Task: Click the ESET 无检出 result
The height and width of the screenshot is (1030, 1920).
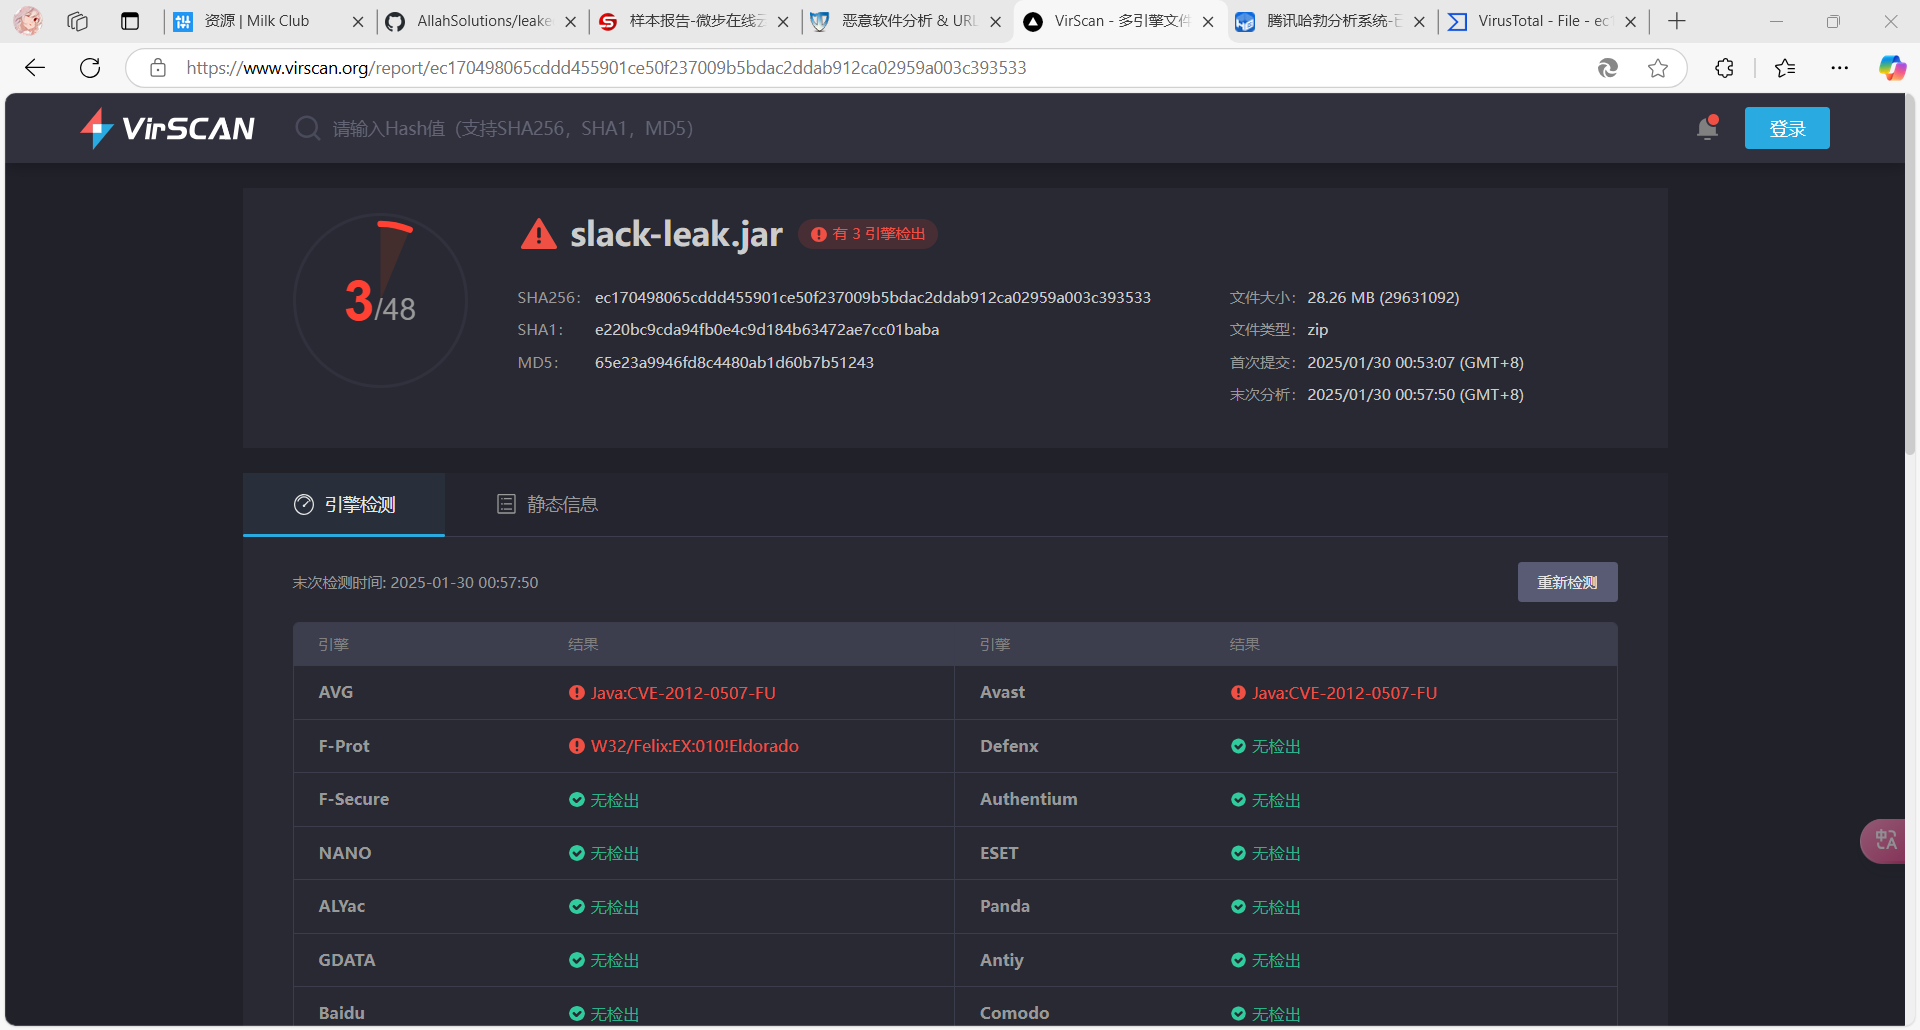Action: tap(1266, 854)
